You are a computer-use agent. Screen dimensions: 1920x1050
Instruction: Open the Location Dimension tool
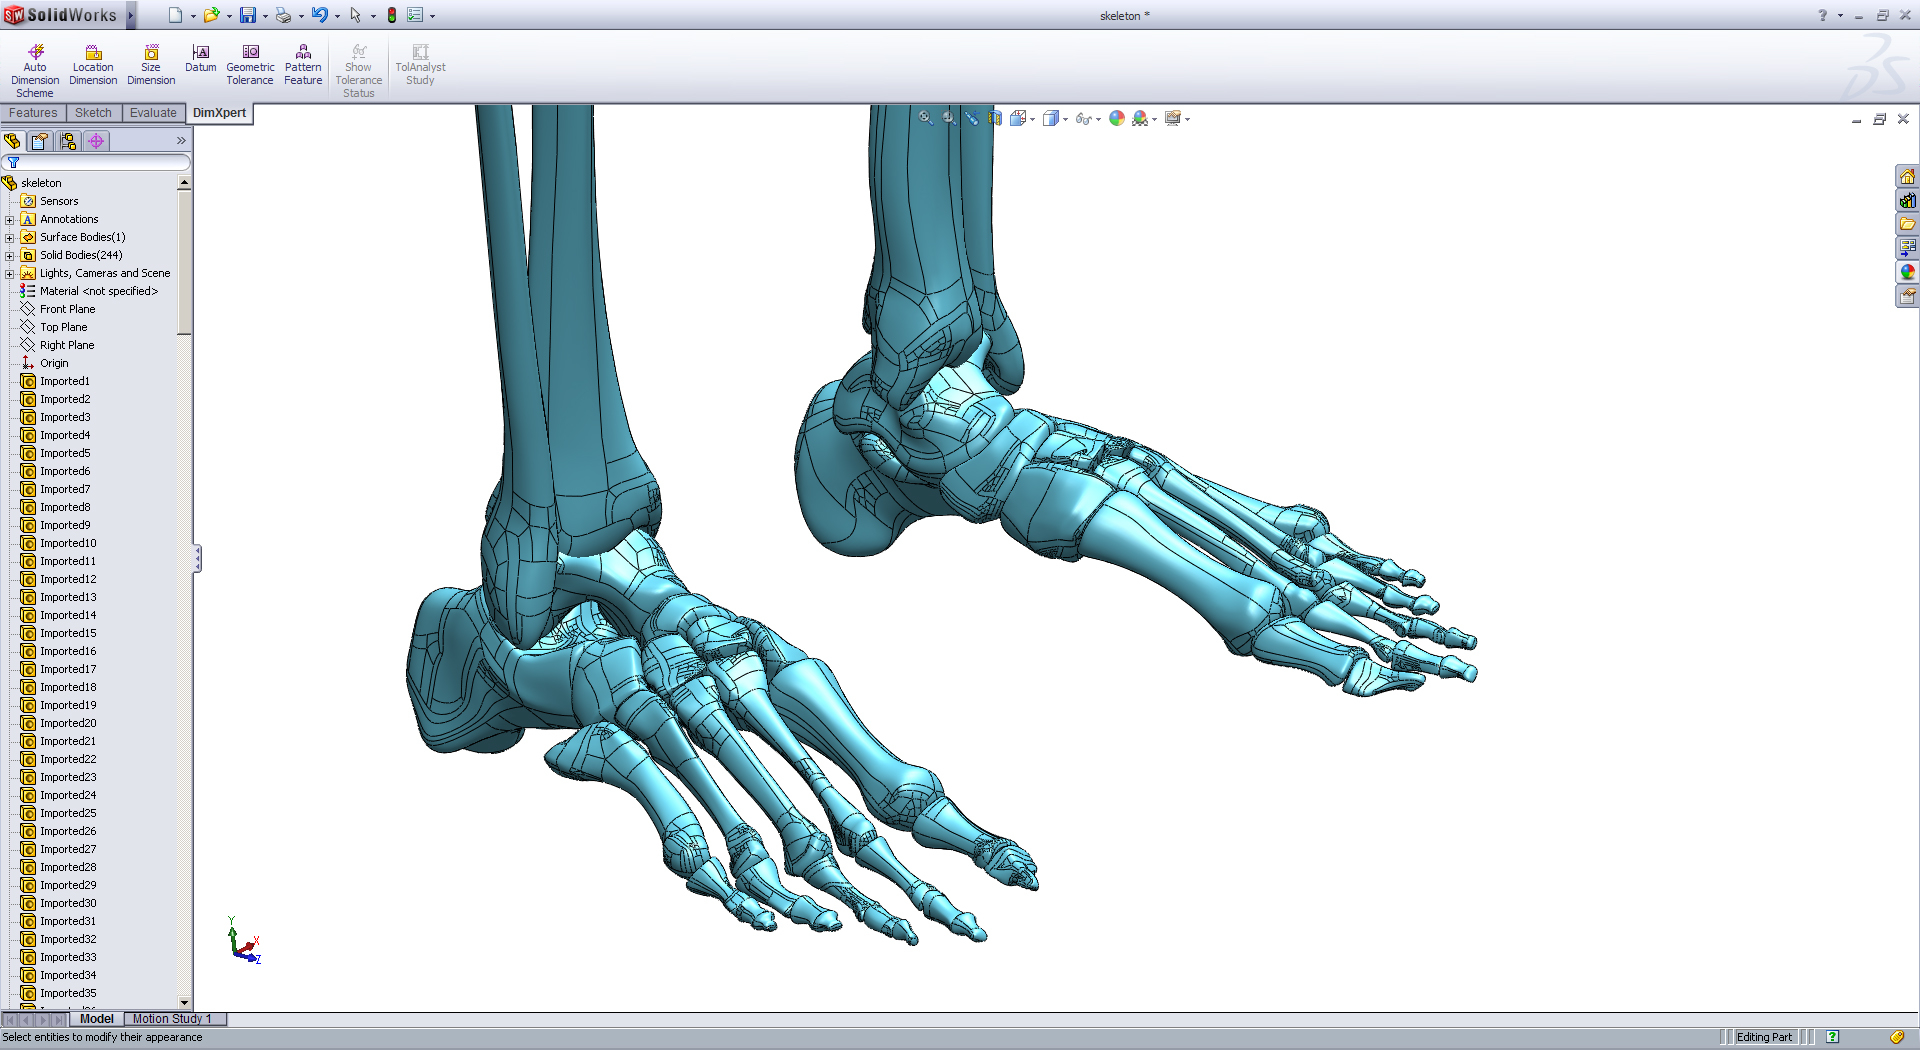93,62
